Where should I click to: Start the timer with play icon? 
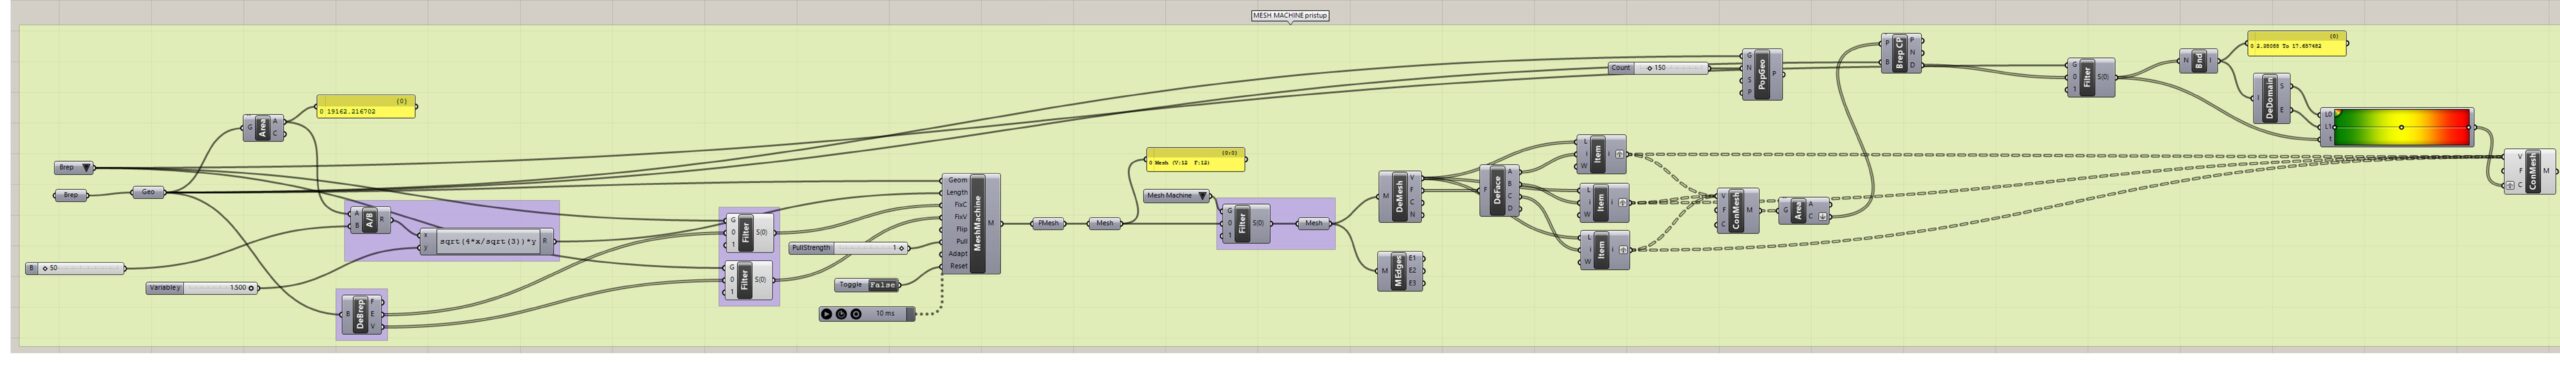click(x=827, y=314)
